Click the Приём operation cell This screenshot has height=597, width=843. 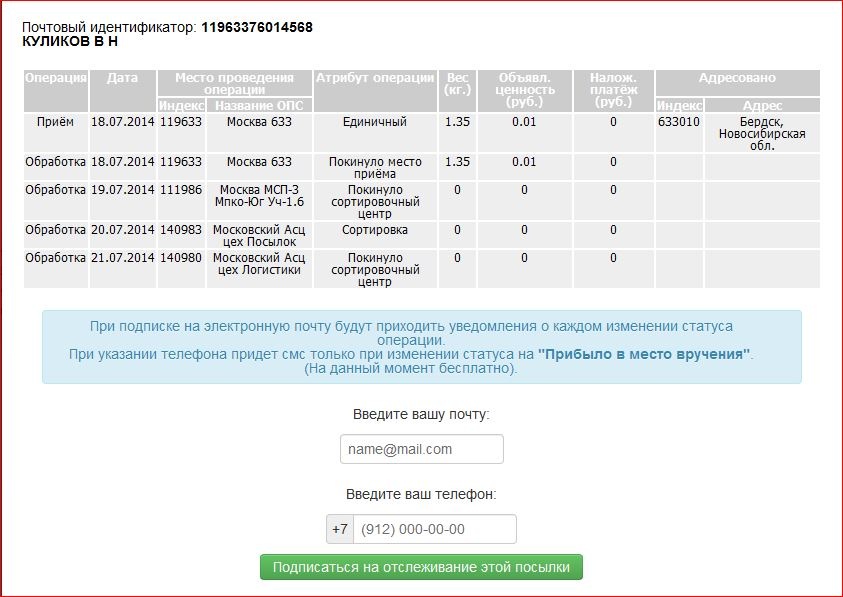[x=55, y=122]
